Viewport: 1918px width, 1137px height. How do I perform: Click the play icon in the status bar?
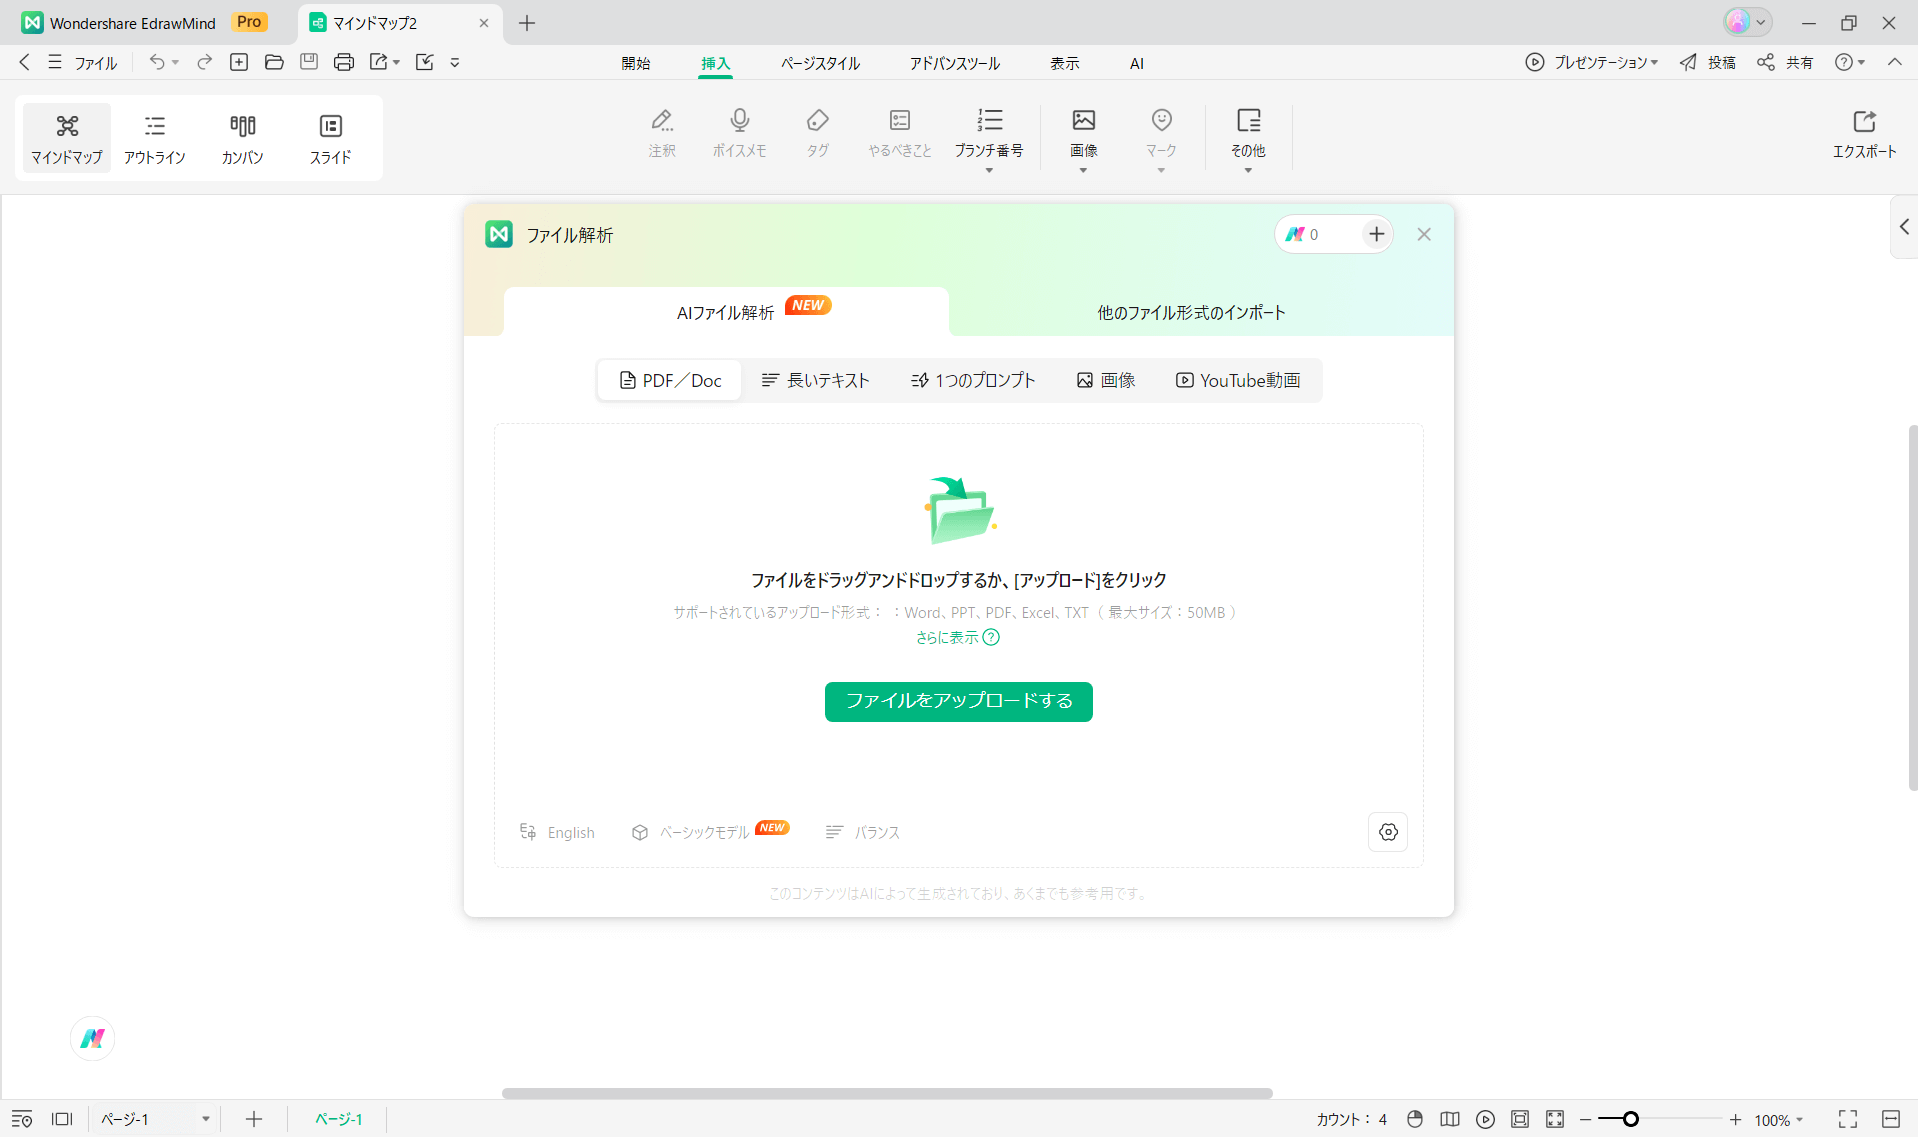[x=1486, y=1119]
